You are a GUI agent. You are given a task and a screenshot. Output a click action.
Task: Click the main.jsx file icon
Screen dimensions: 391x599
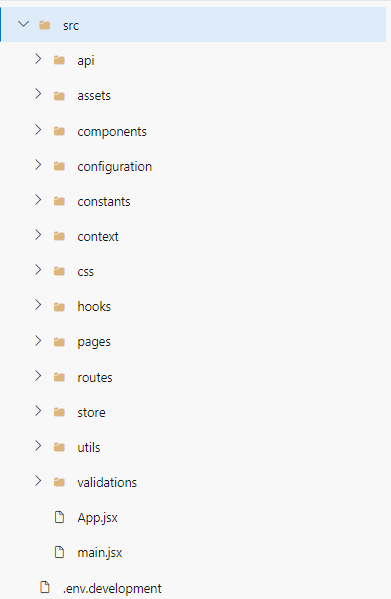click(60, 552)
